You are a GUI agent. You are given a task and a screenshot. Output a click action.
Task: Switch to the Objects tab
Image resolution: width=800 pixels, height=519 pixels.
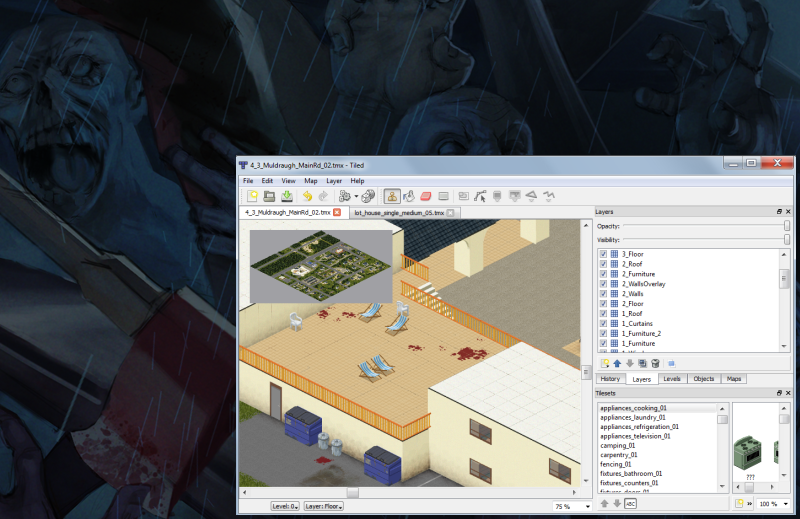click(x=704, y=379)
